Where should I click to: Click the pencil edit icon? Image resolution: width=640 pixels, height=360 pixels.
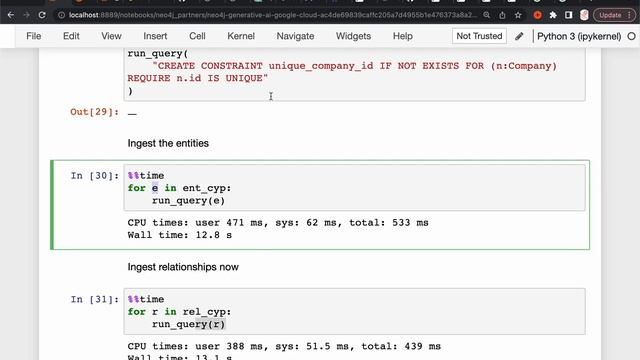pos(519,36)
